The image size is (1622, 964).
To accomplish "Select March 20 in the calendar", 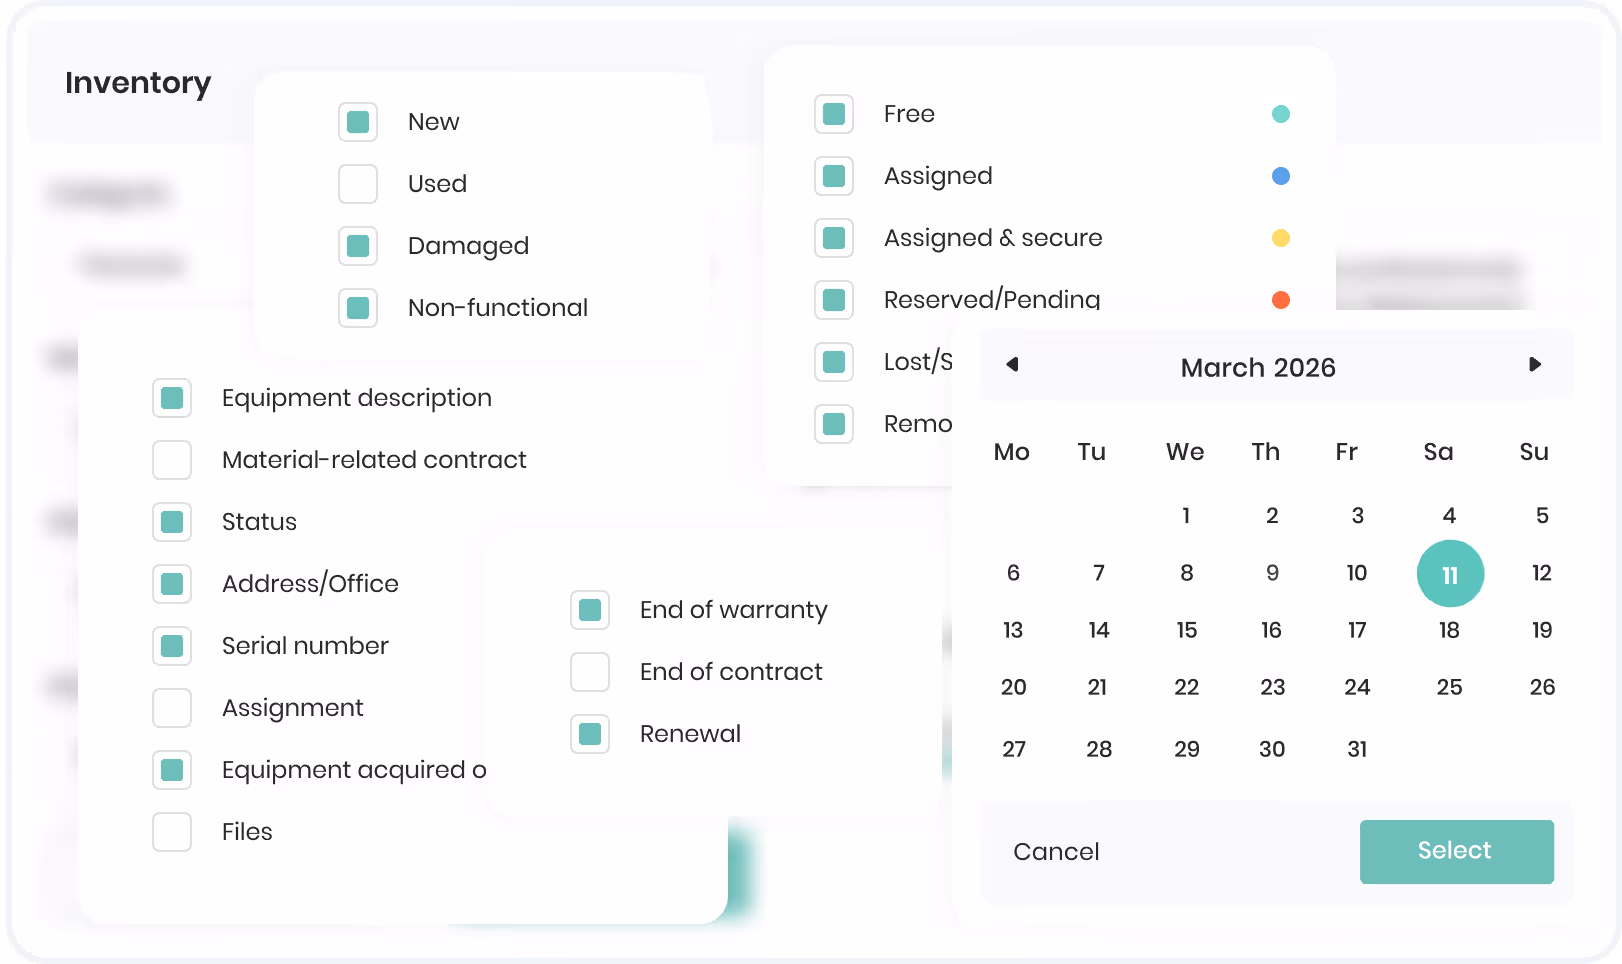I will click(x=1013, y=688).
